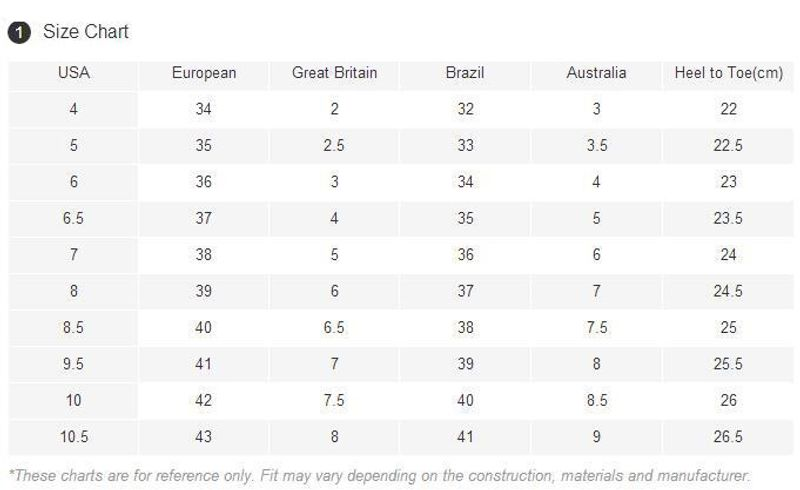Select the 26.5 heel to toe value
The image size is (800, 490).
(x=728, y=437)
